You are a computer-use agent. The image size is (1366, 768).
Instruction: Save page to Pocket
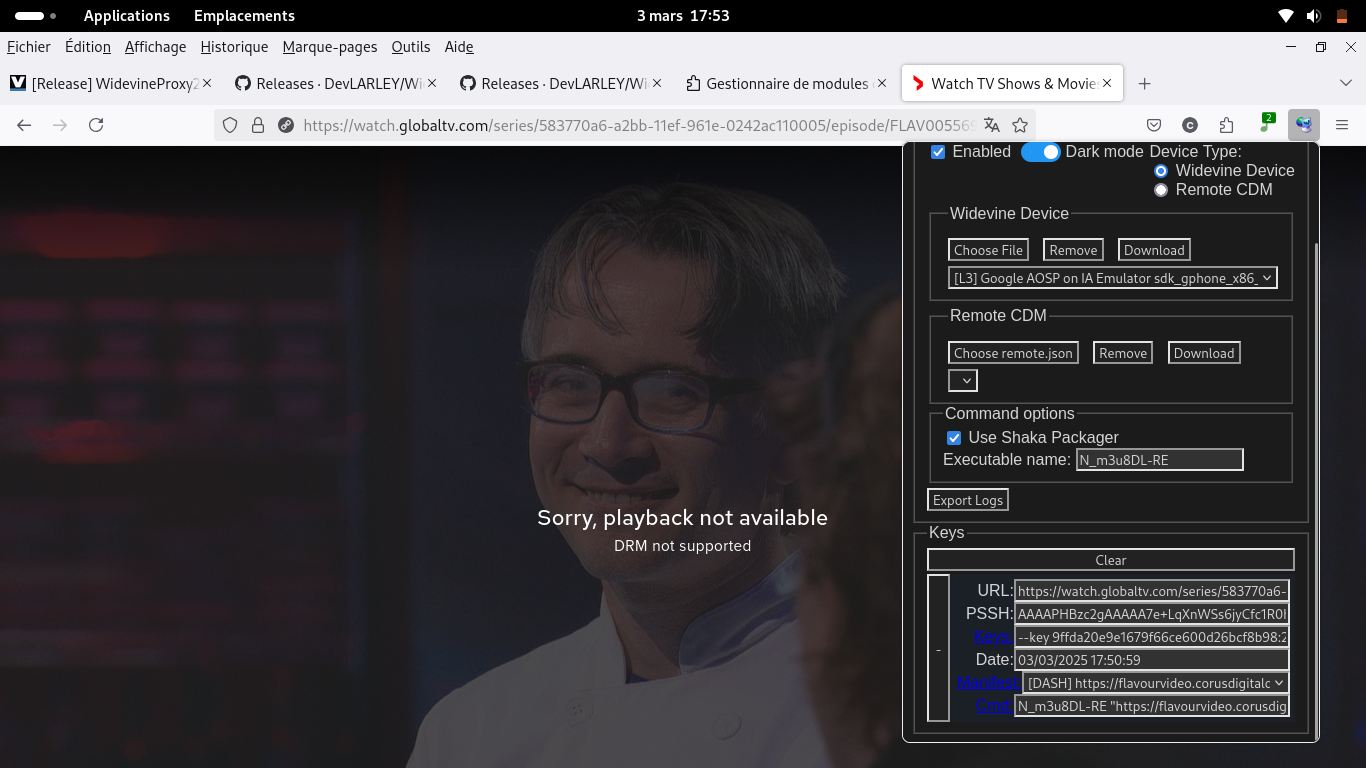(x=1154, y=125)
